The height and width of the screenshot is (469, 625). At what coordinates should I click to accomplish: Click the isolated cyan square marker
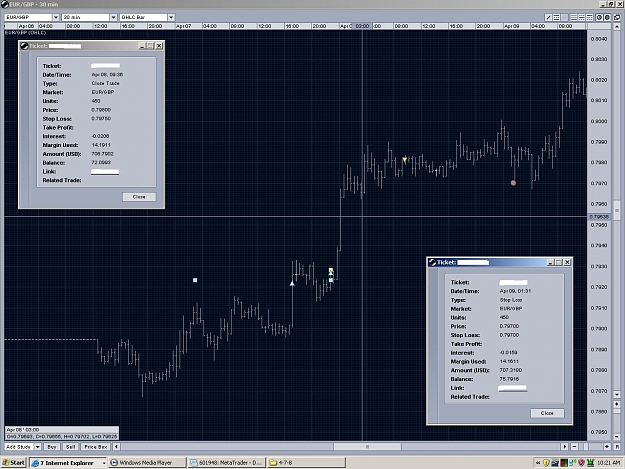point(195,280)
